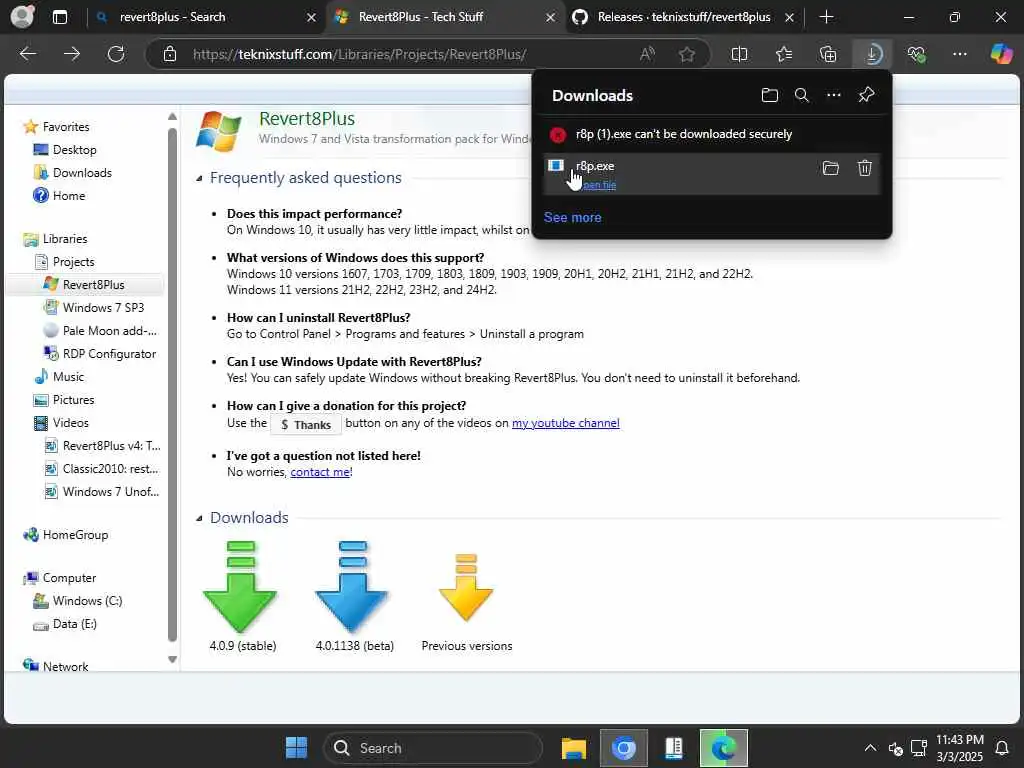Select Data (E:) drive

pyautogui.click(x=74, y=624)
